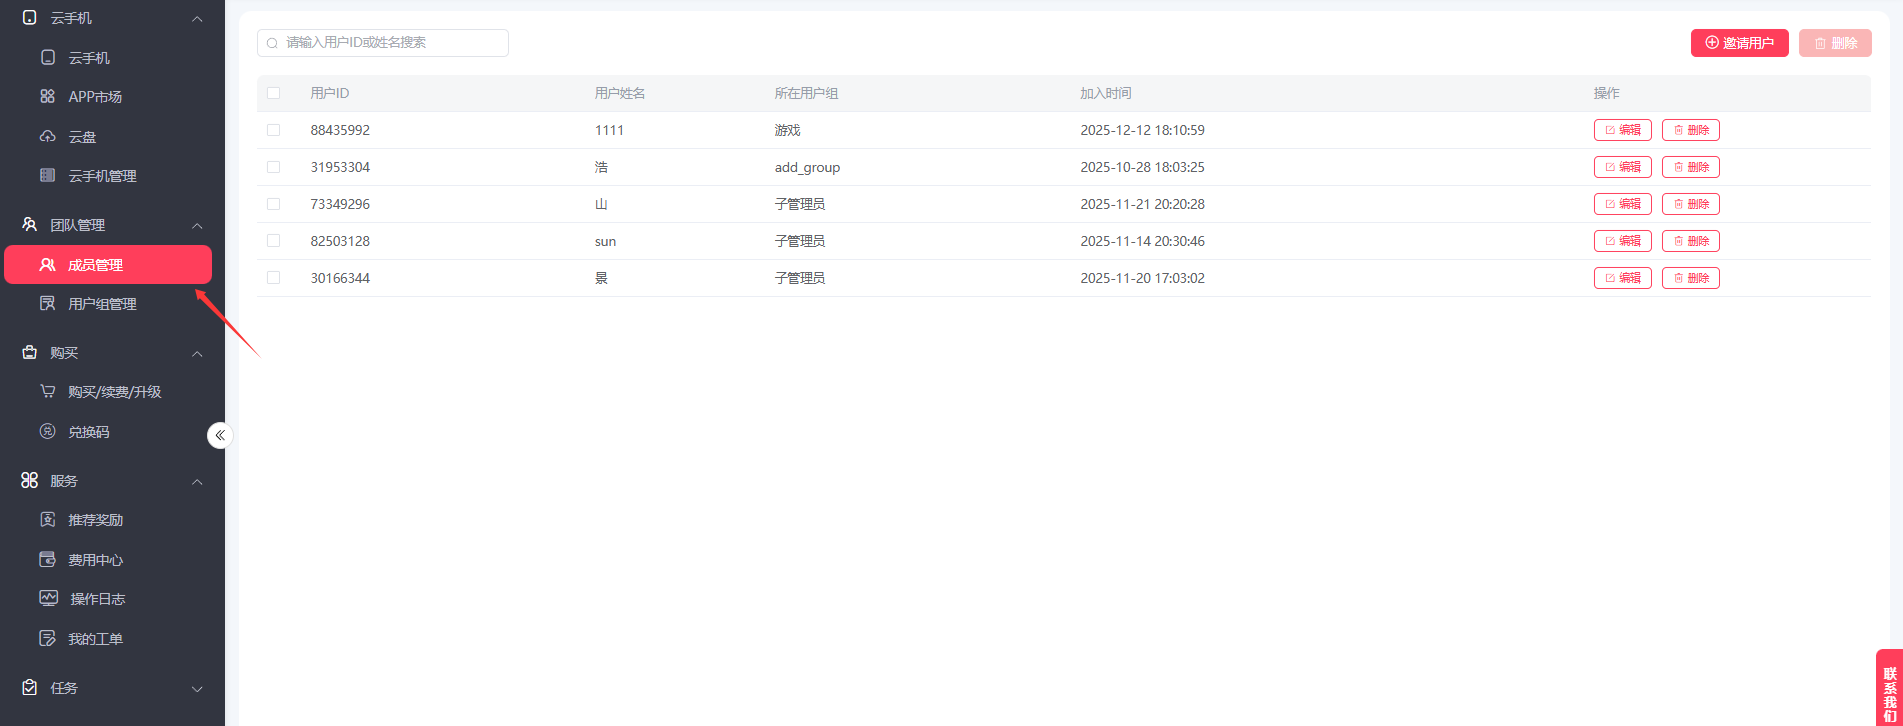The height and width of the screenshot is (726, 1903).
Task: Focus the user ID or name search field
Action: click(390, 43)
